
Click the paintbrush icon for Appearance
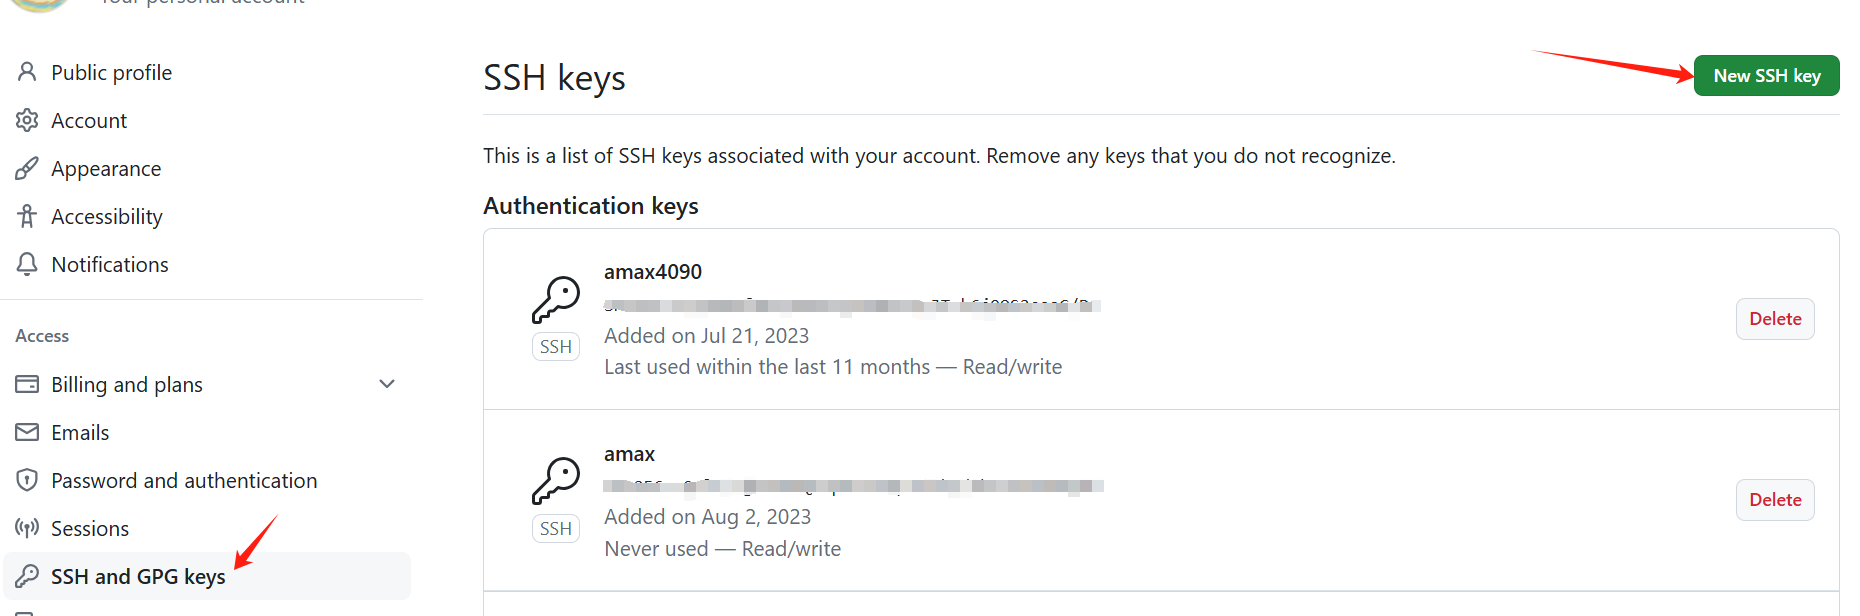(x=27, y=168)
